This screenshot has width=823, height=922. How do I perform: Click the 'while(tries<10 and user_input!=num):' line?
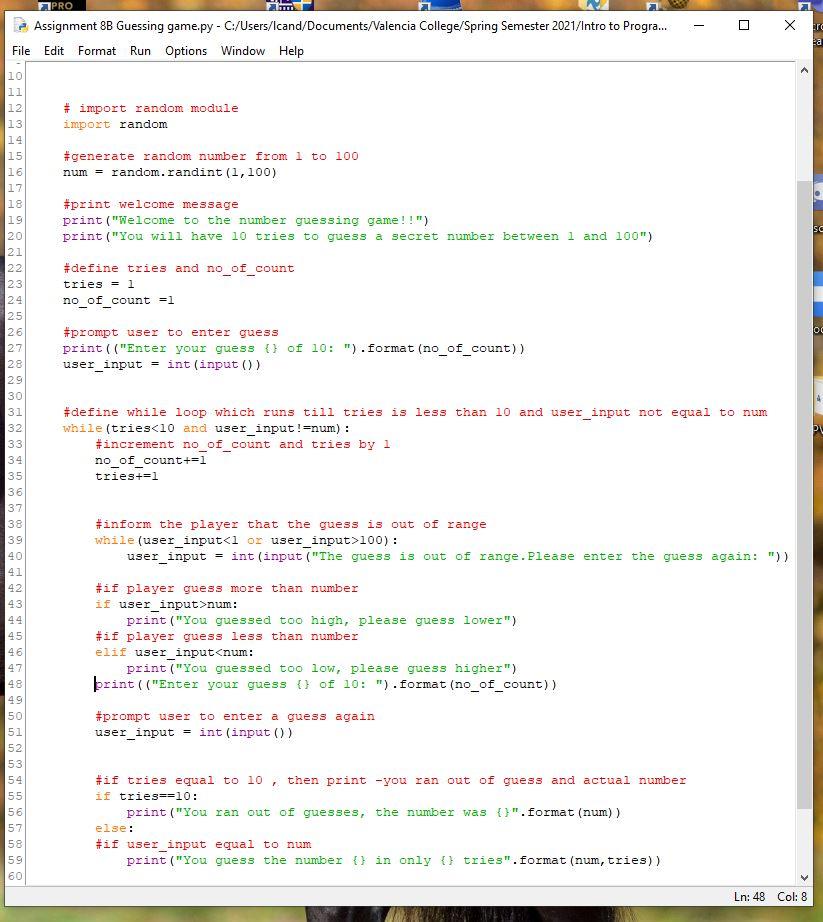[x=206, y=428]
